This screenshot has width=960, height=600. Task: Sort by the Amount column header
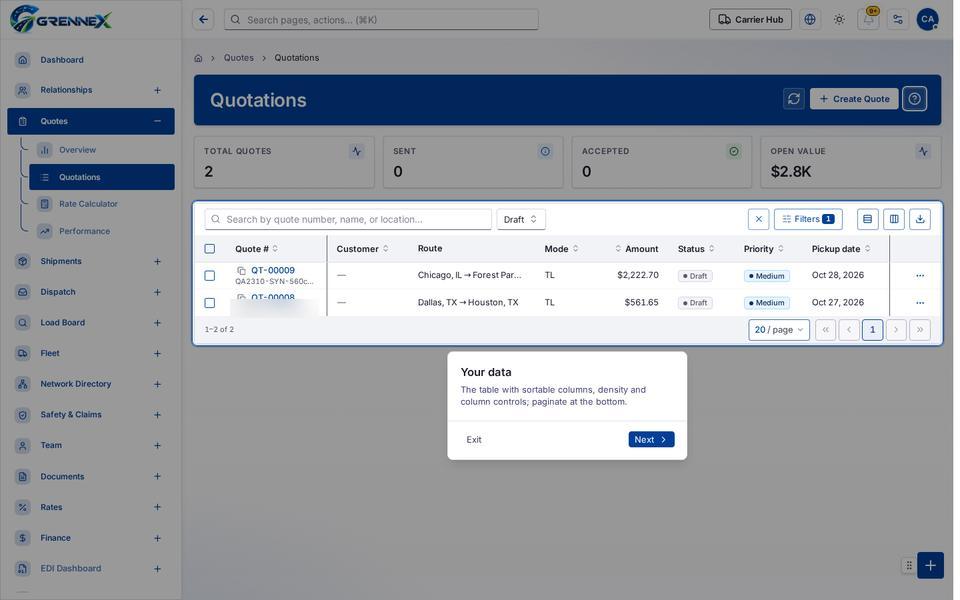[637, 249]
